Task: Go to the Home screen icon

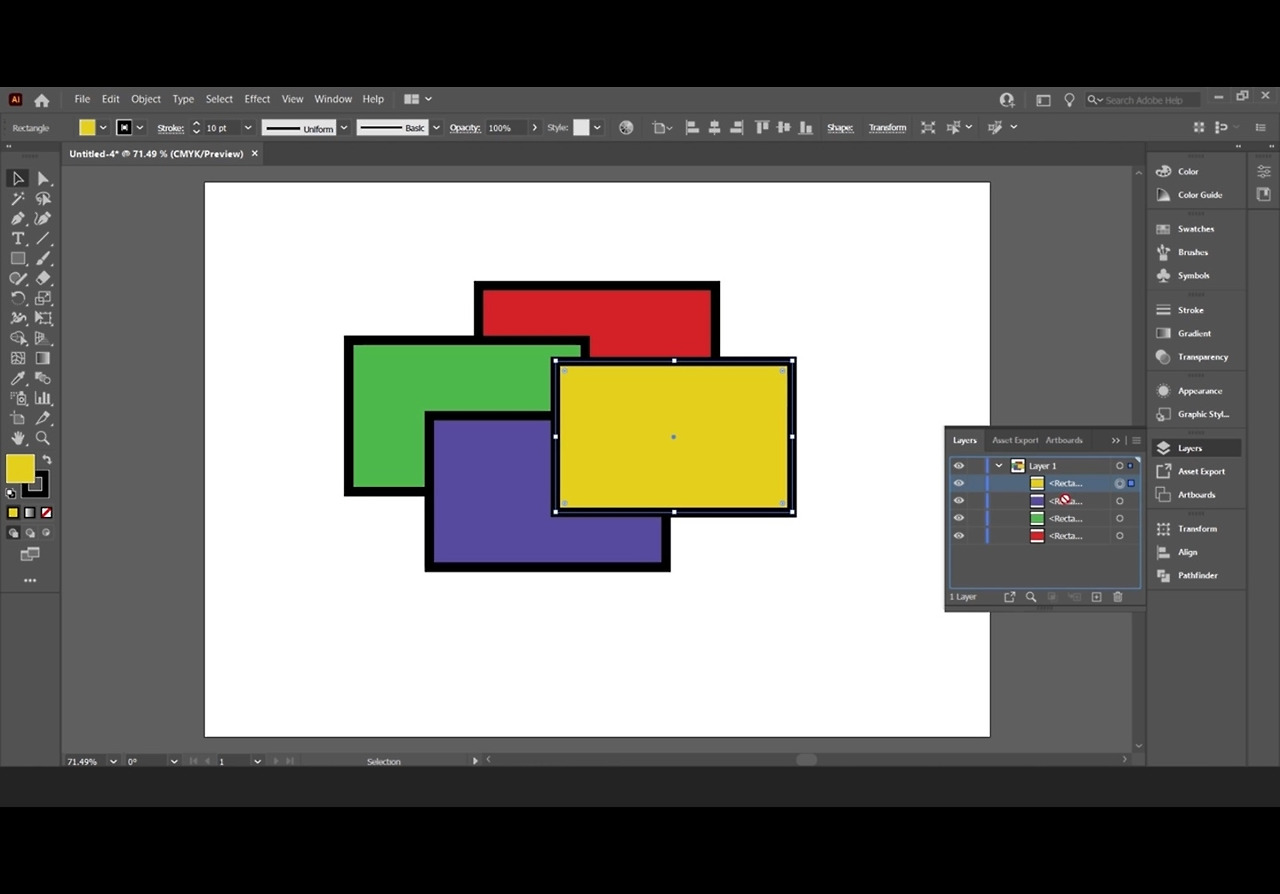Action: 41,100
